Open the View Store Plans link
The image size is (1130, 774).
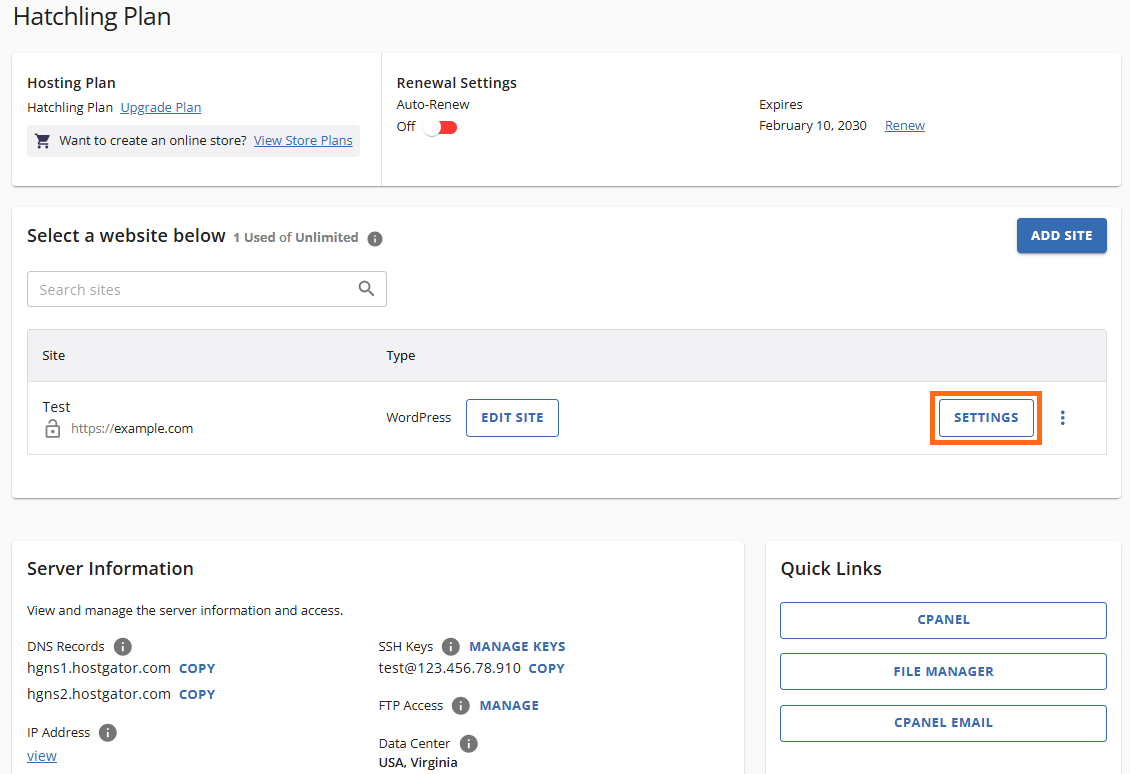pyautogui.click(x=303, y=141)
